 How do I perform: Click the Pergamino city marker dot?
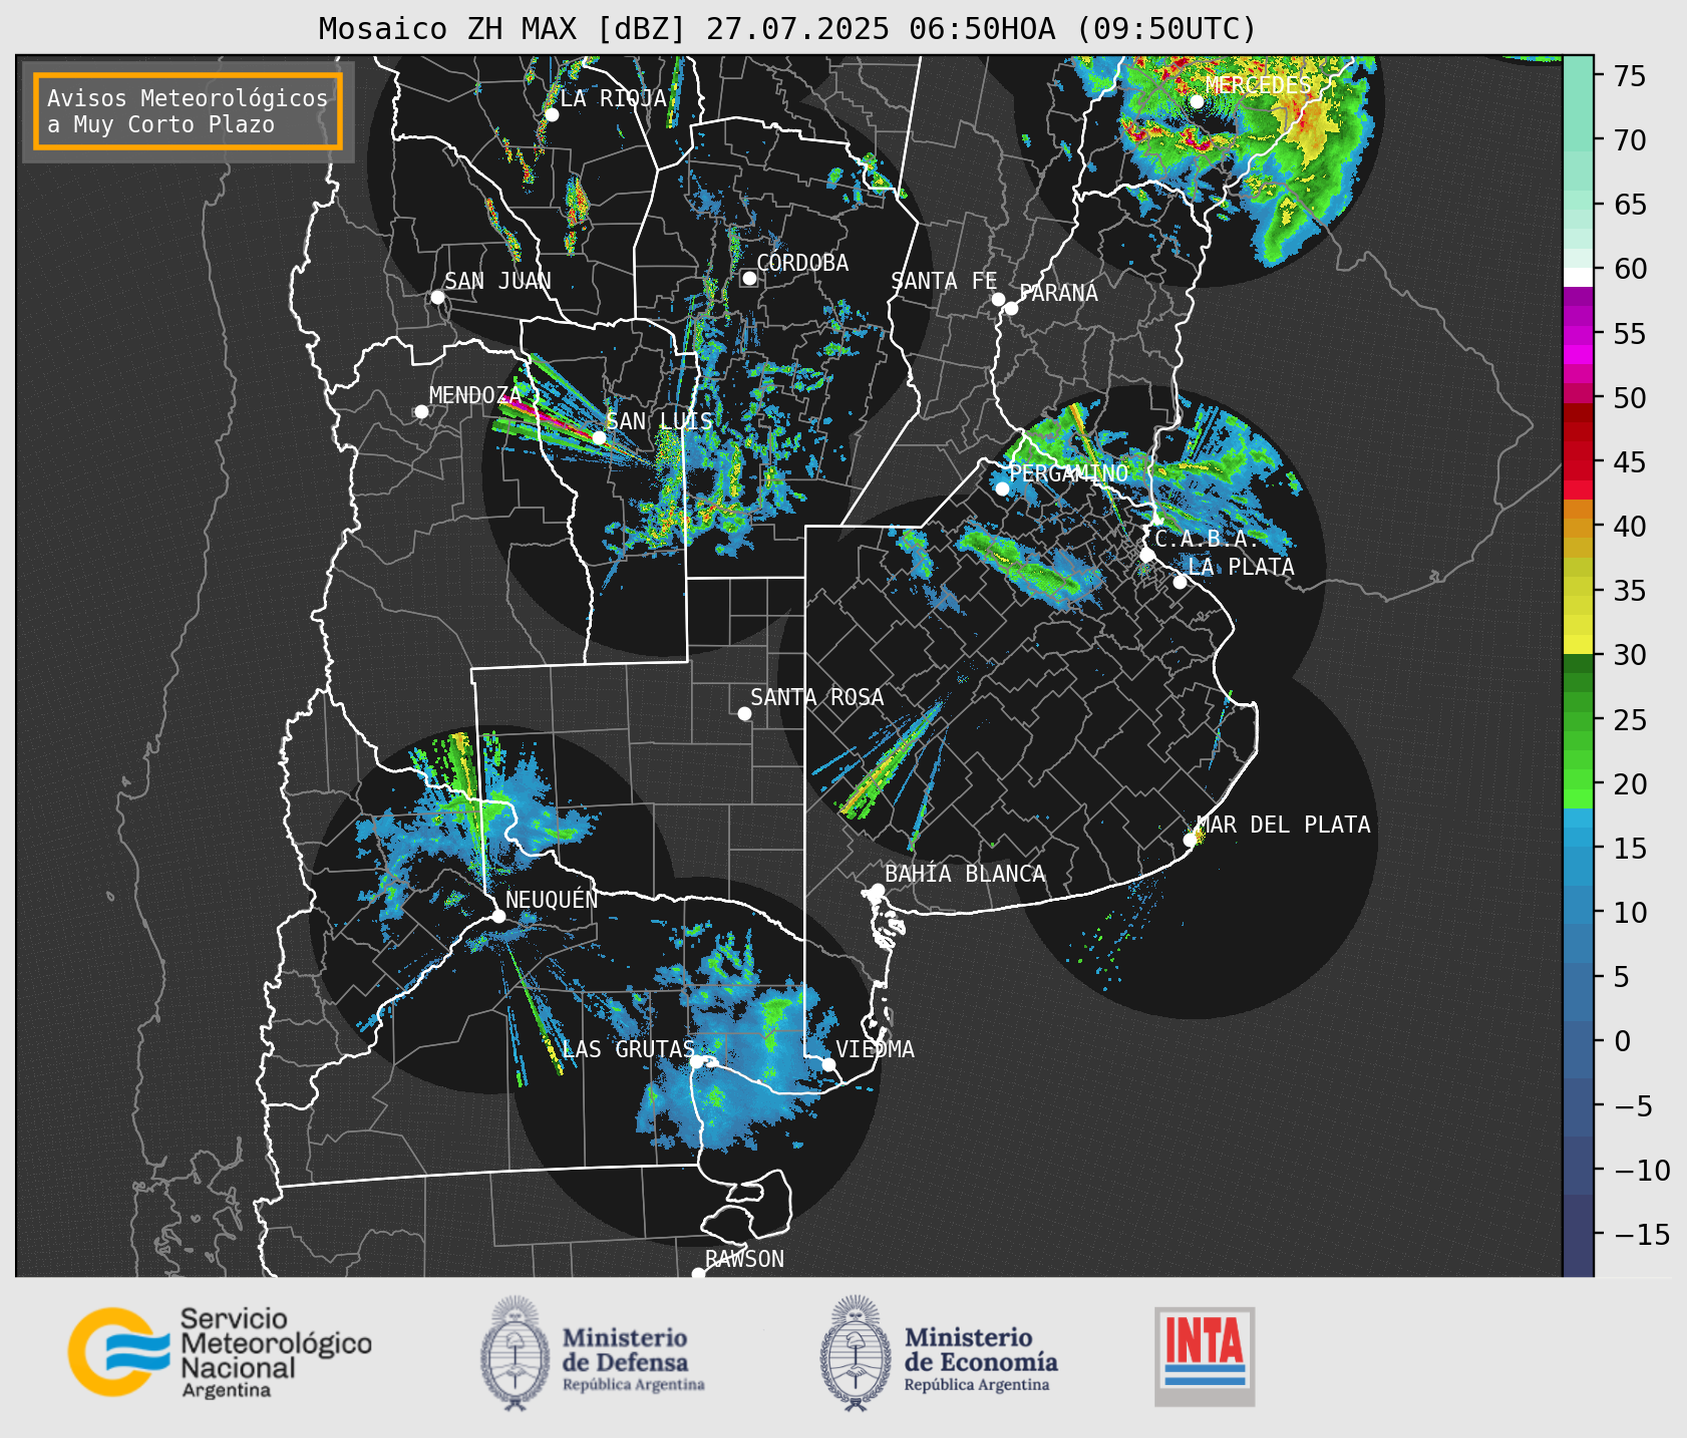click(x=1002, y=489)
